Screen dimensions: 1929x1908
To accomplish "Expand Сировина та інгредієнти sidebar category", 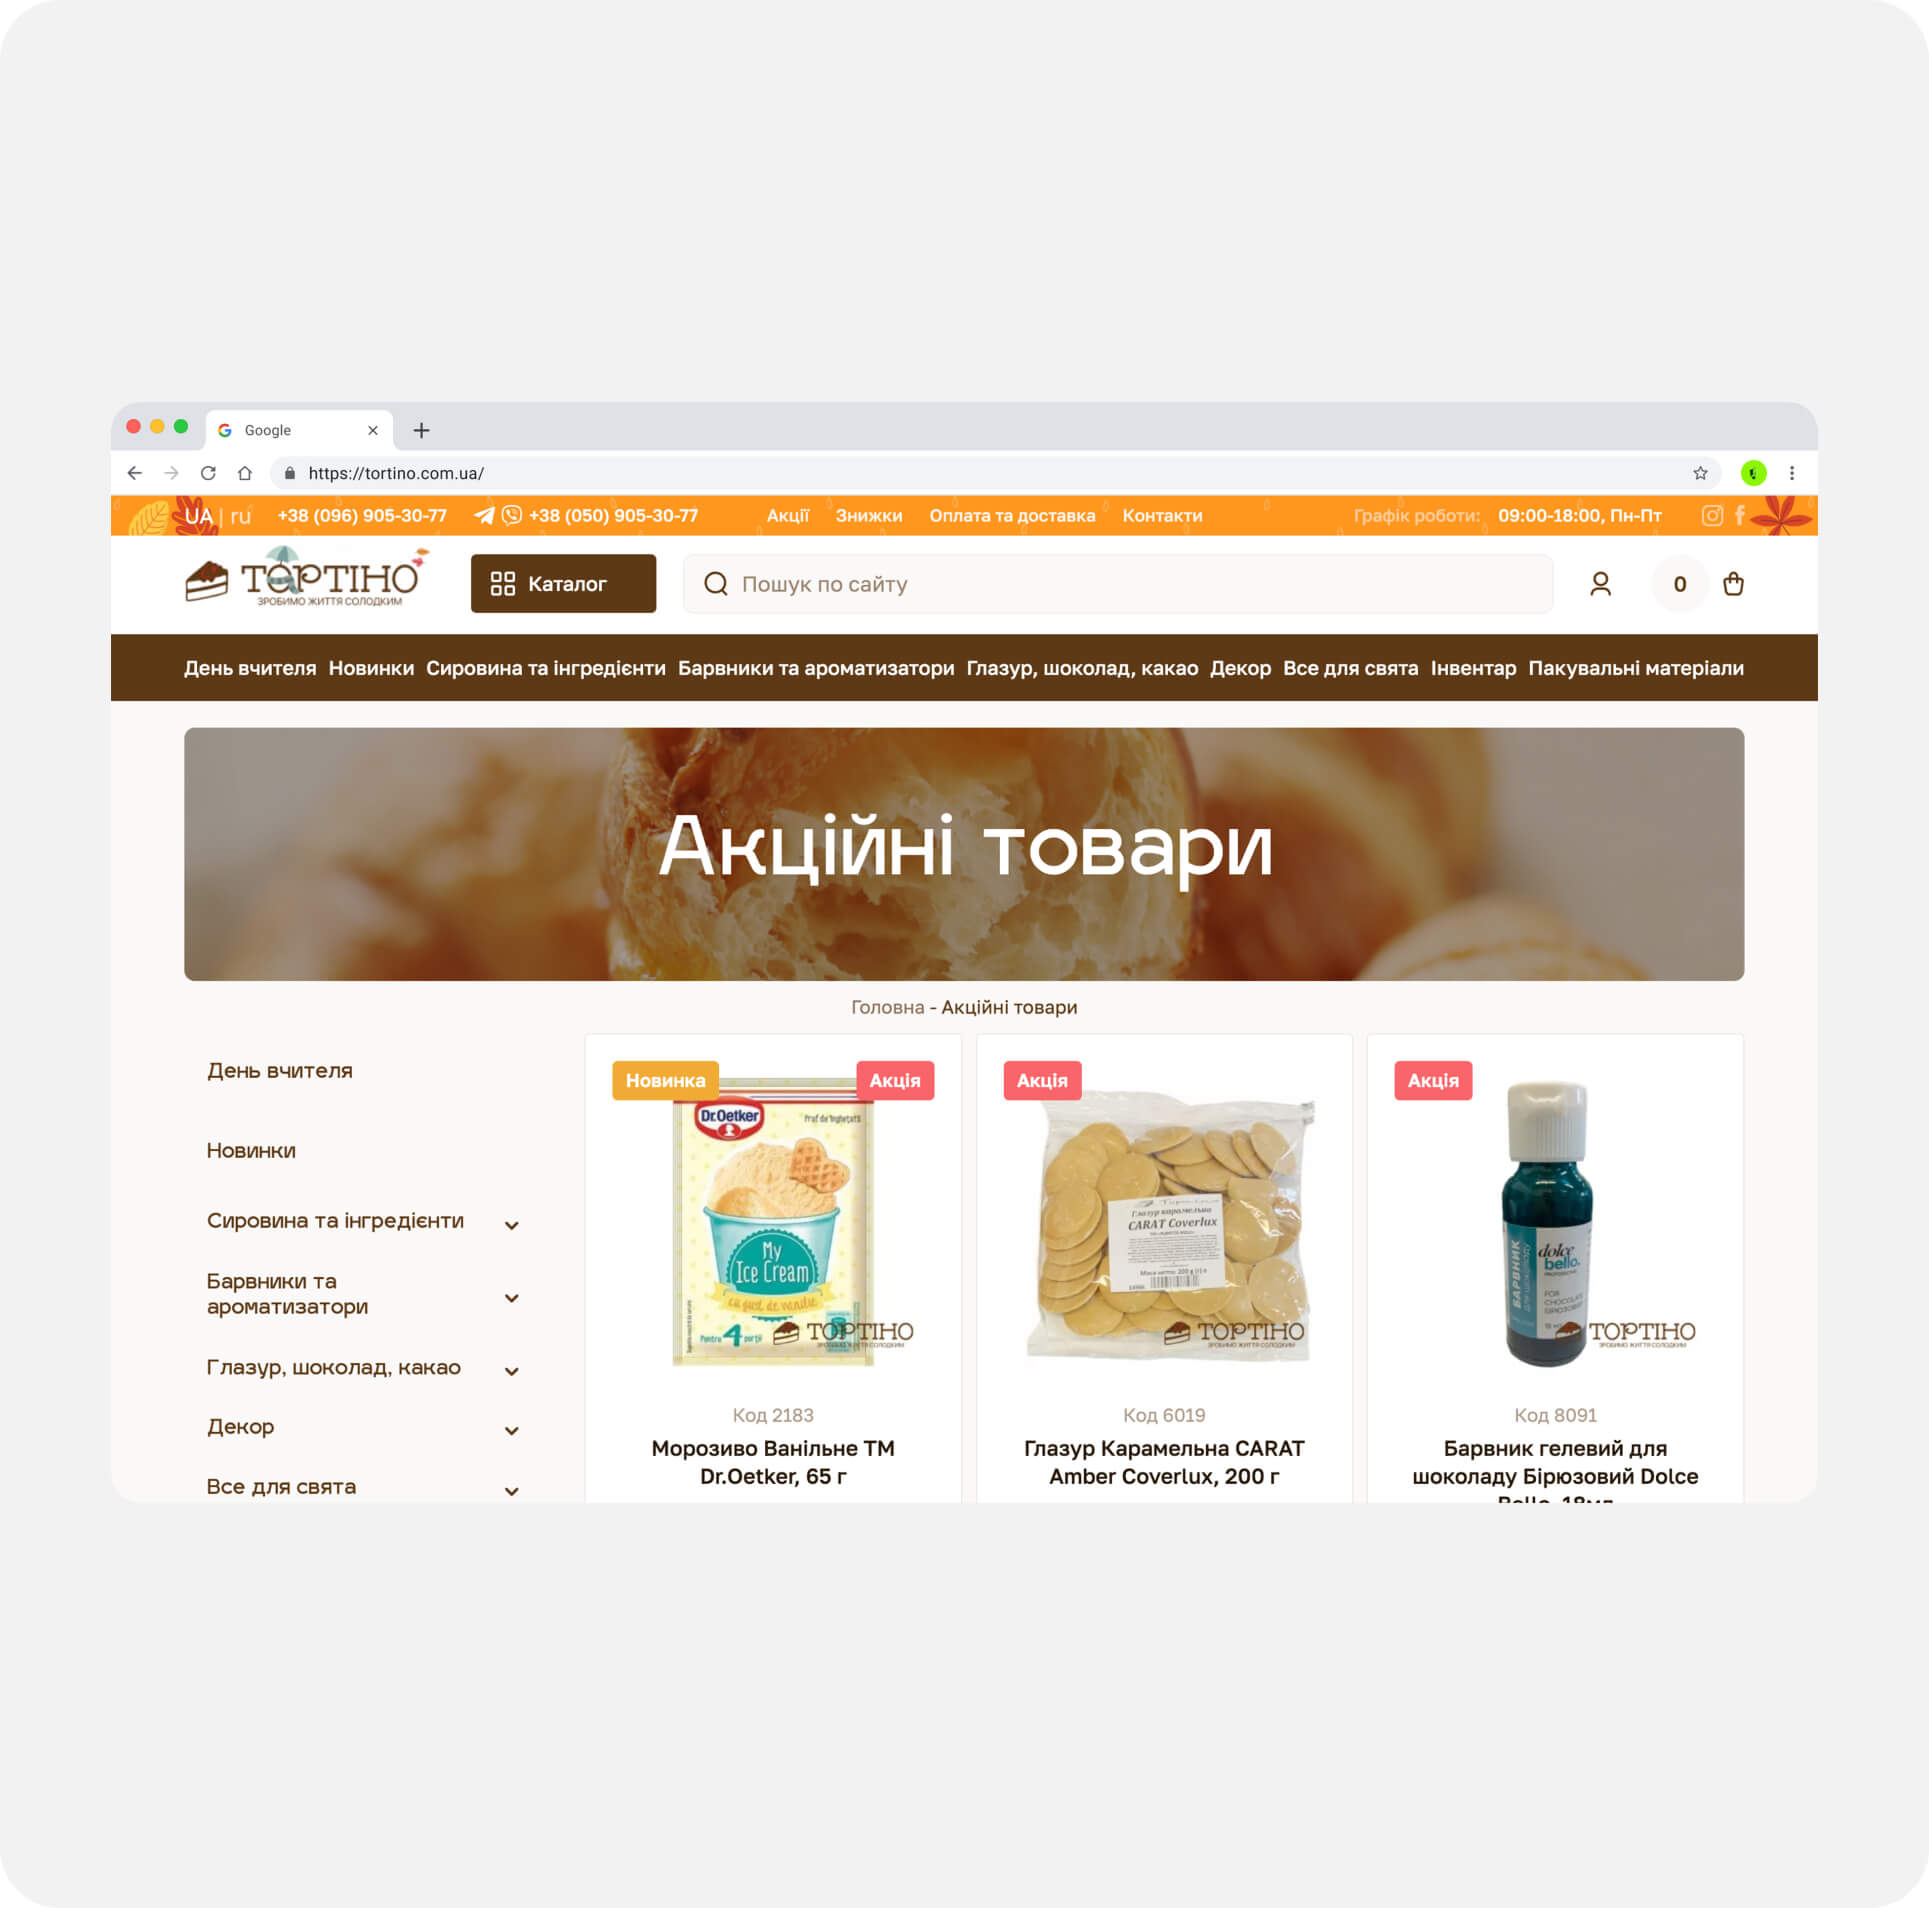I will (512, 1225).
